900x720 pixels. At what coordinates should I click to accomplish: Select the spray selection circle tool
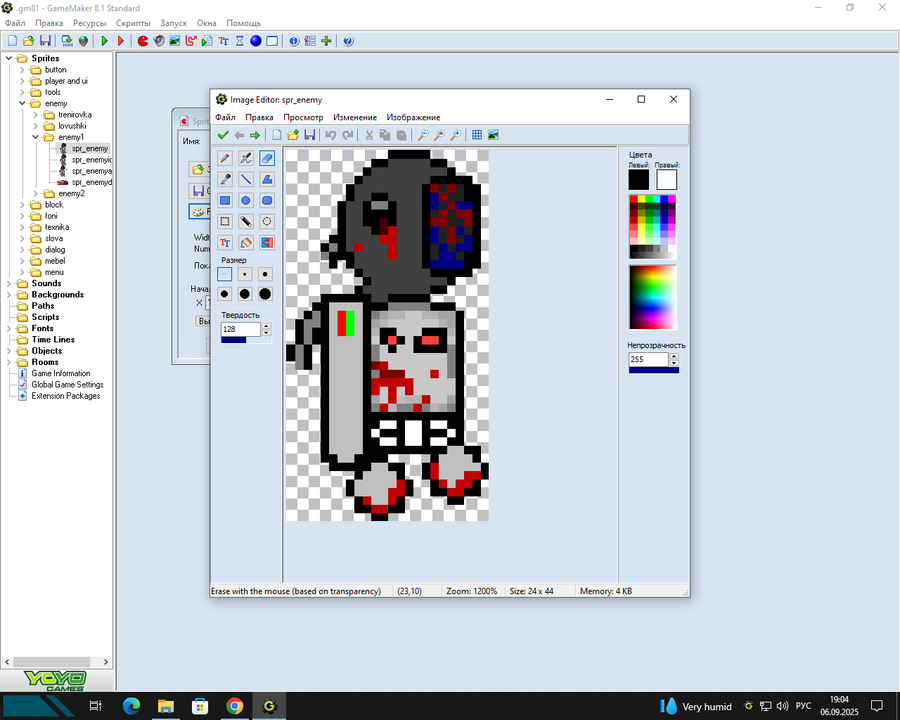click(267, 221)
